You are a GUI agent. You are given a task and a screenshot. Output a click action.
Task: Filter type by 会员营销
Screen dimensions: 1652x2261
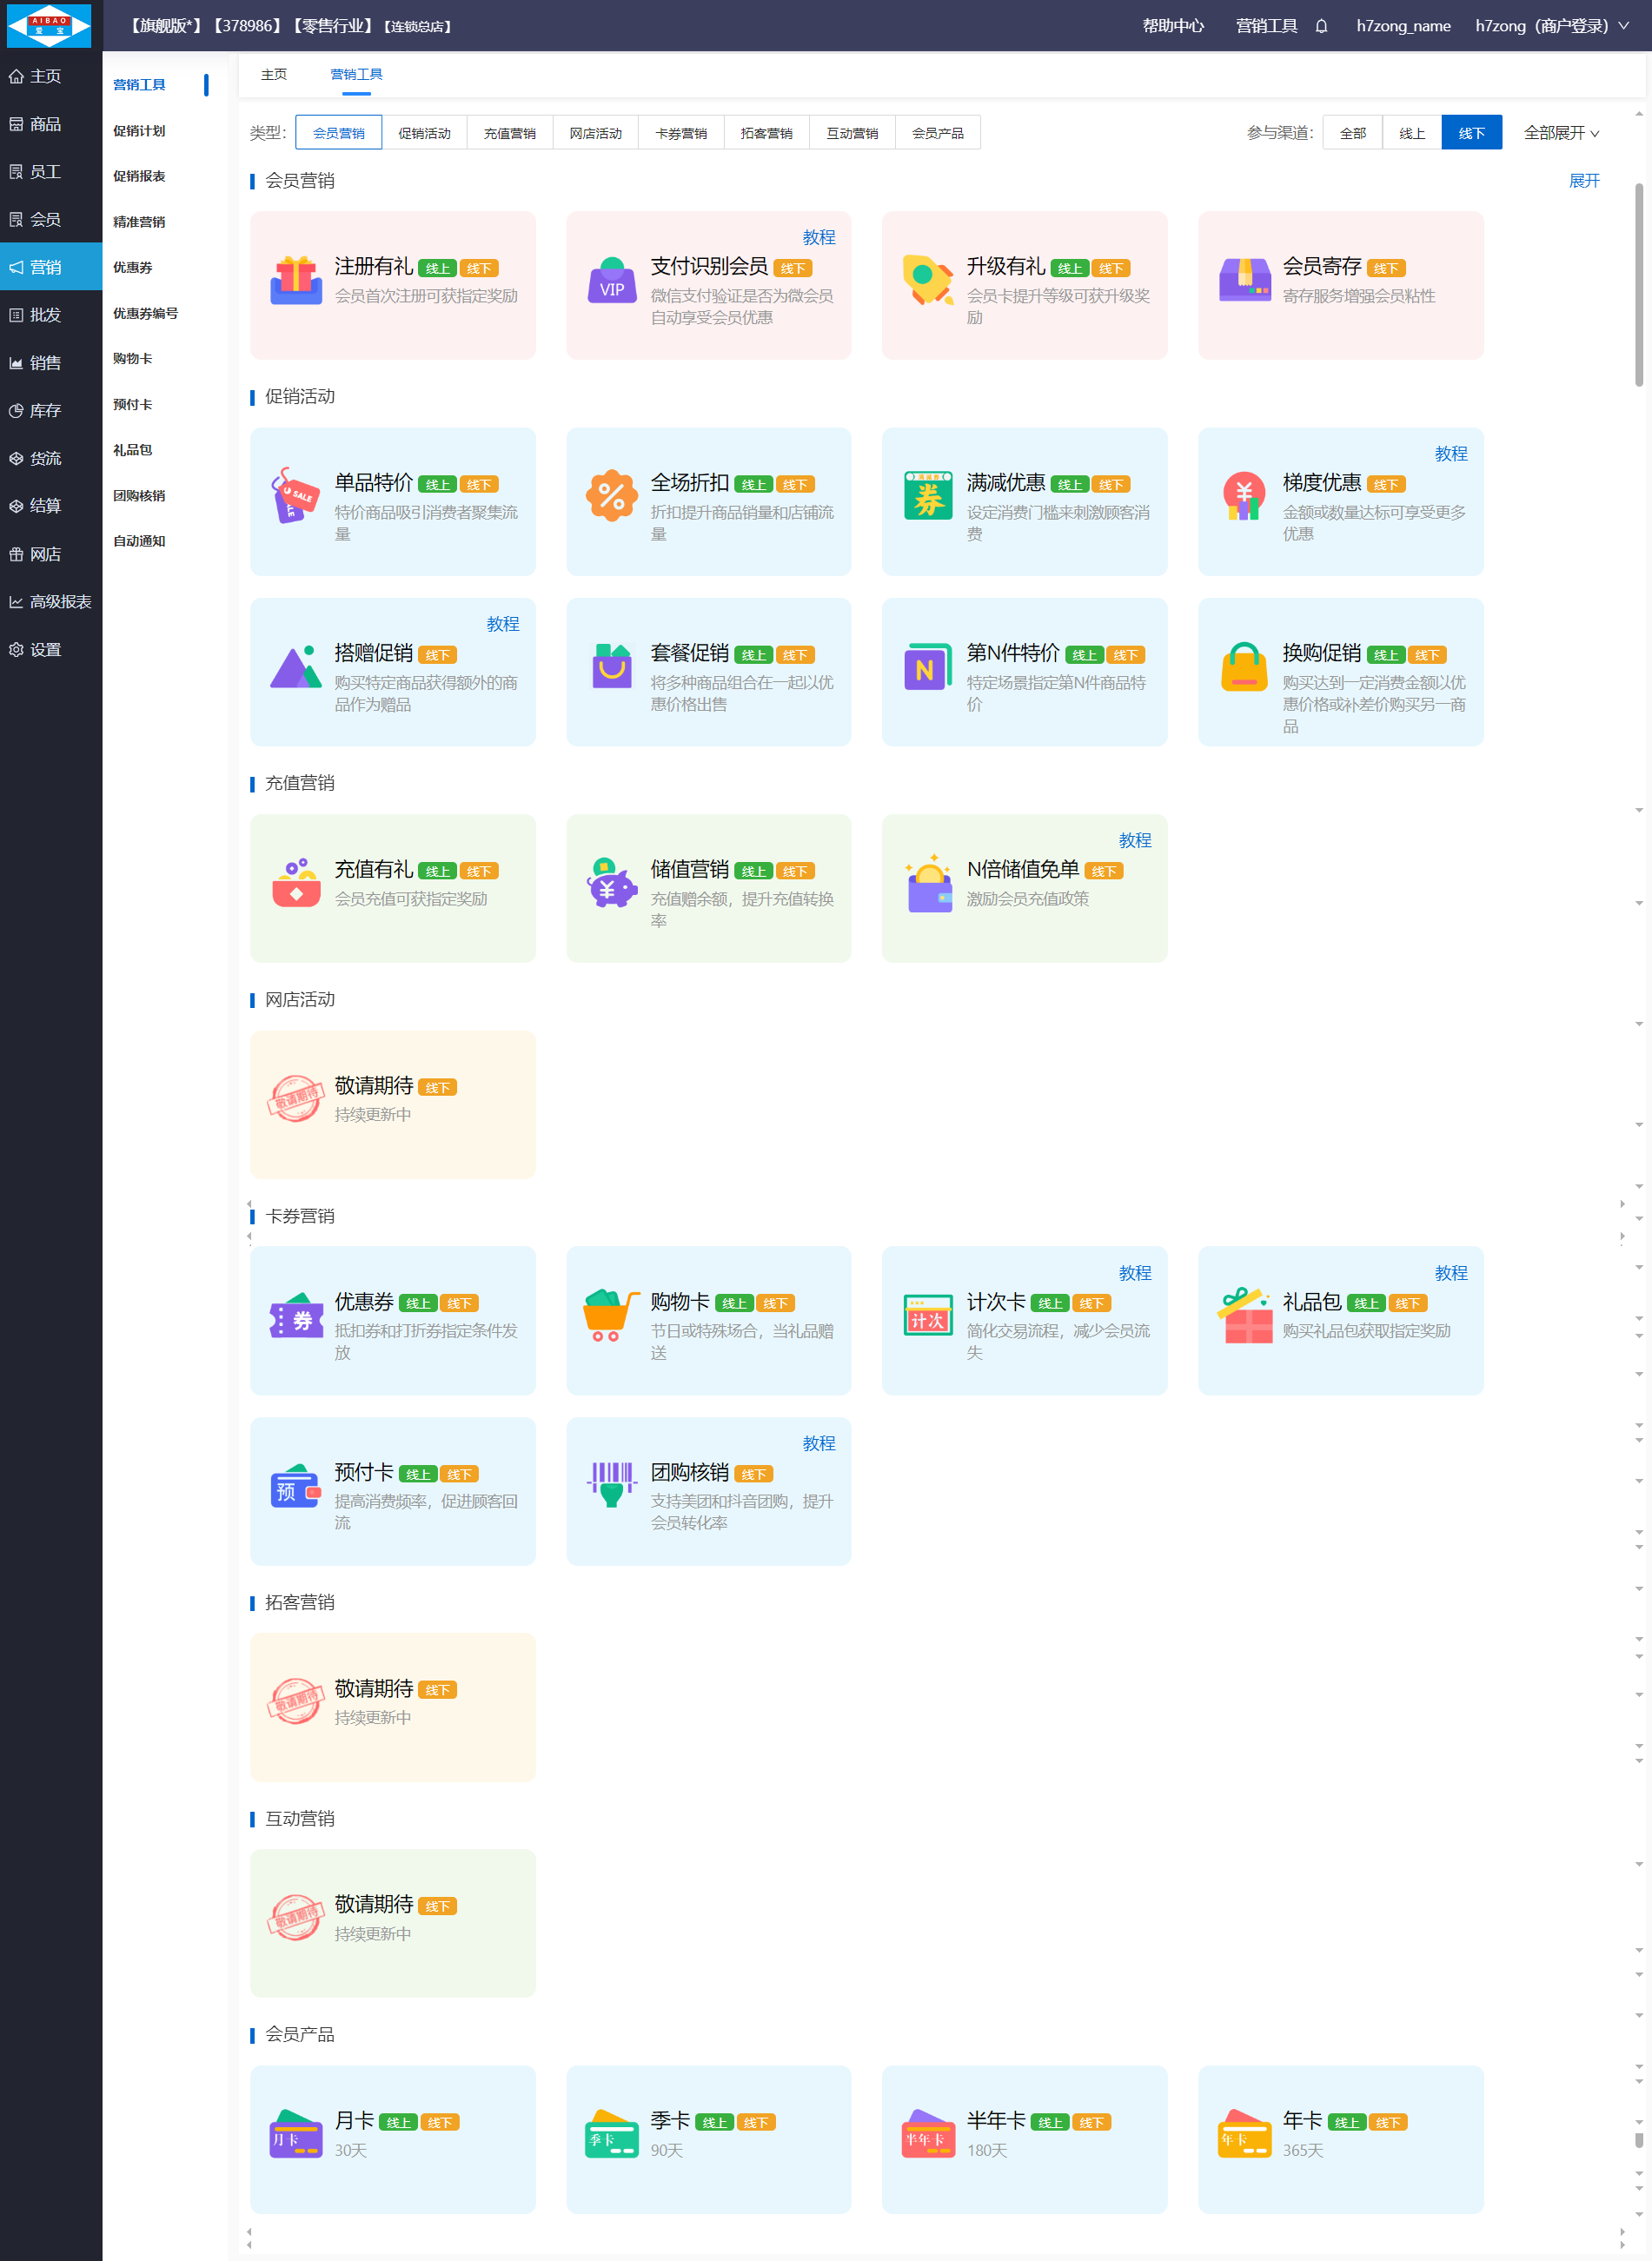pos(338,133)
